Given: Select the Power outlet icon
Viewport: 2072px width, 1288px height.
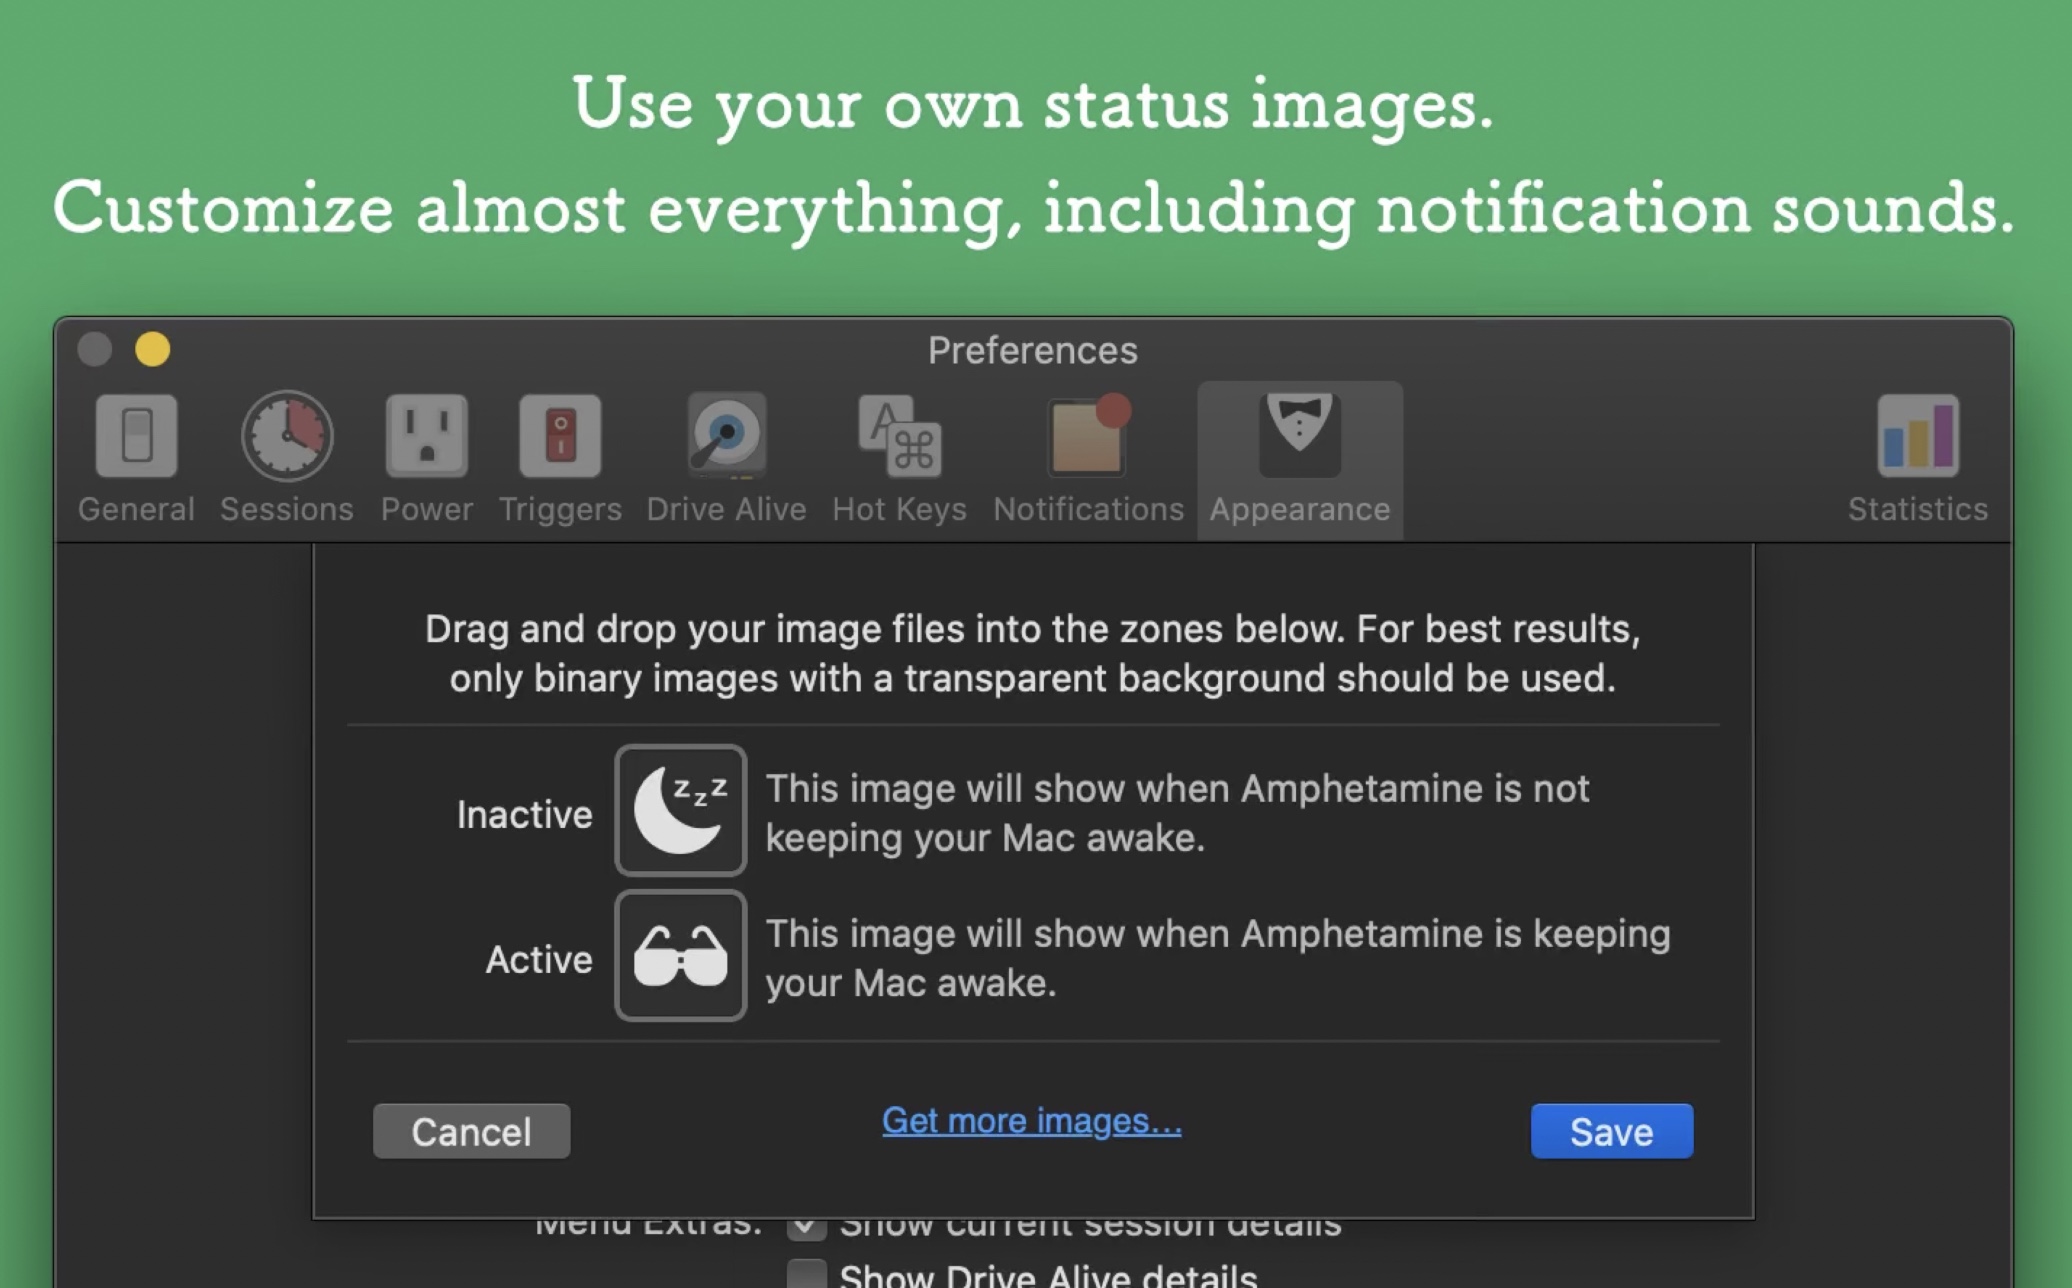Looking at the screenshot, I should click(427, 436).
